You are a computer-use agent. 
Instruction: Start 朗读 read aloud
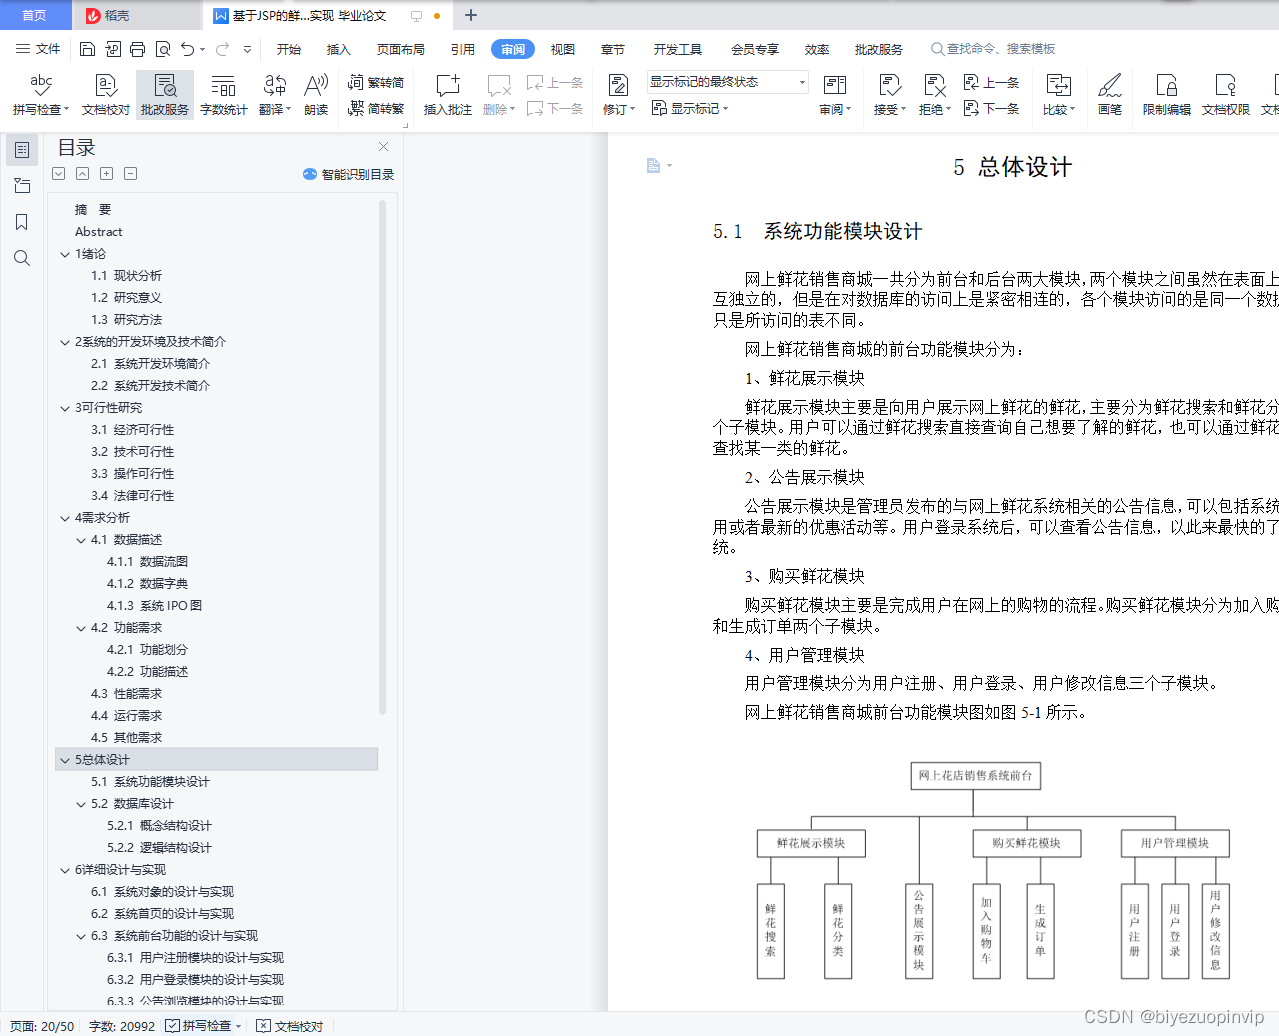coord(316,94)
